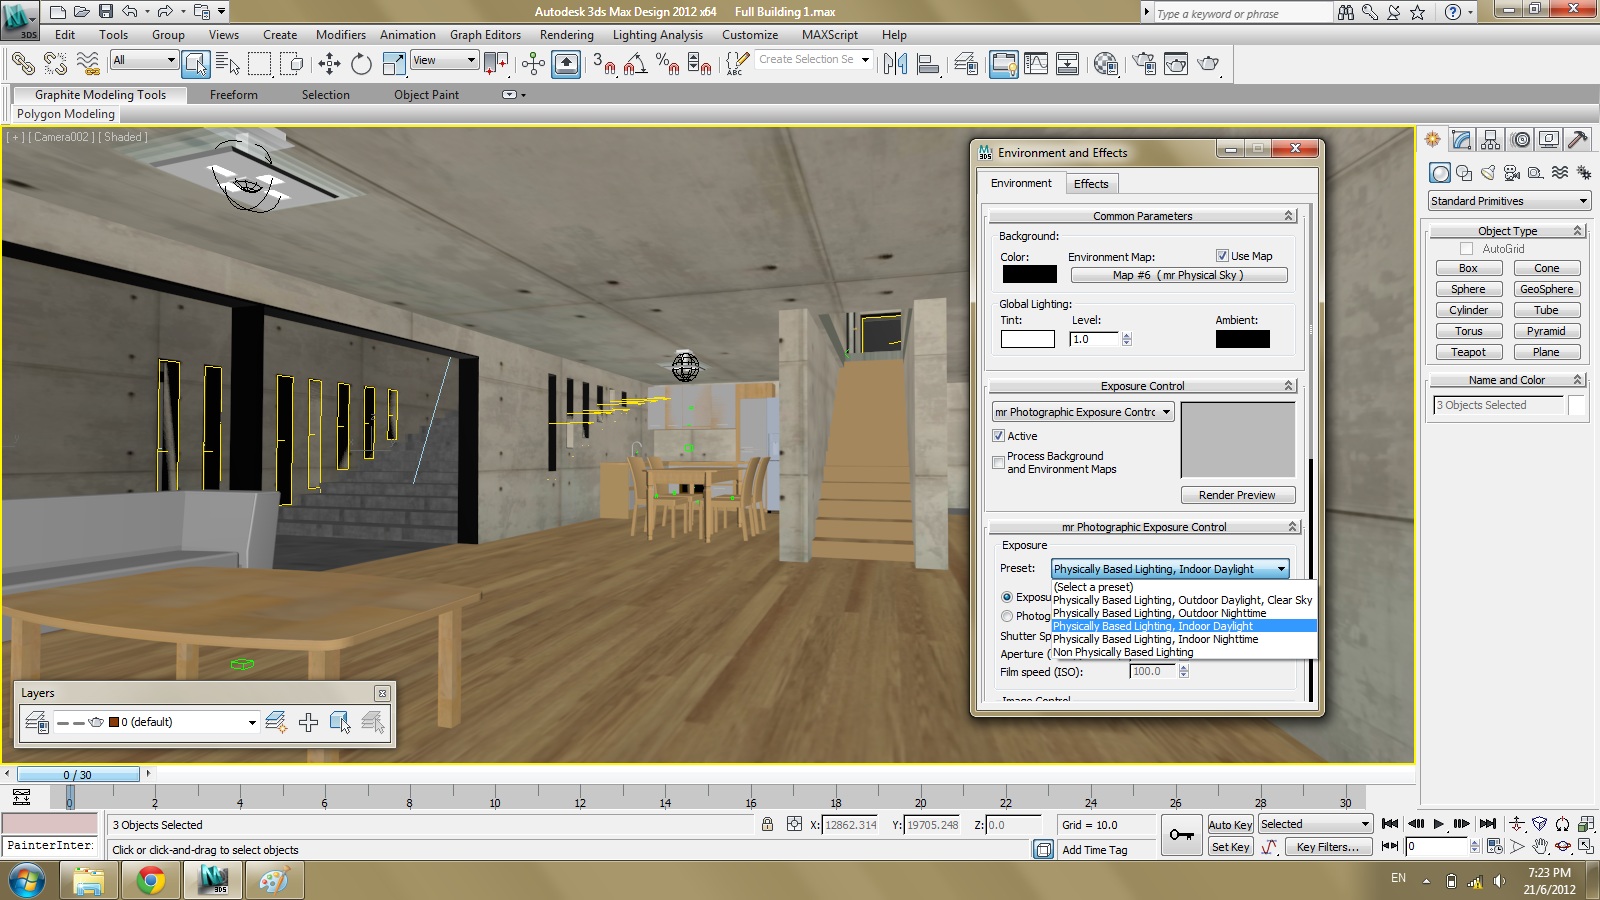Viewport: 1600px width, 900px height.
Task: Click the Render Production teapot icon
Action: click(x=1208, y=64)
